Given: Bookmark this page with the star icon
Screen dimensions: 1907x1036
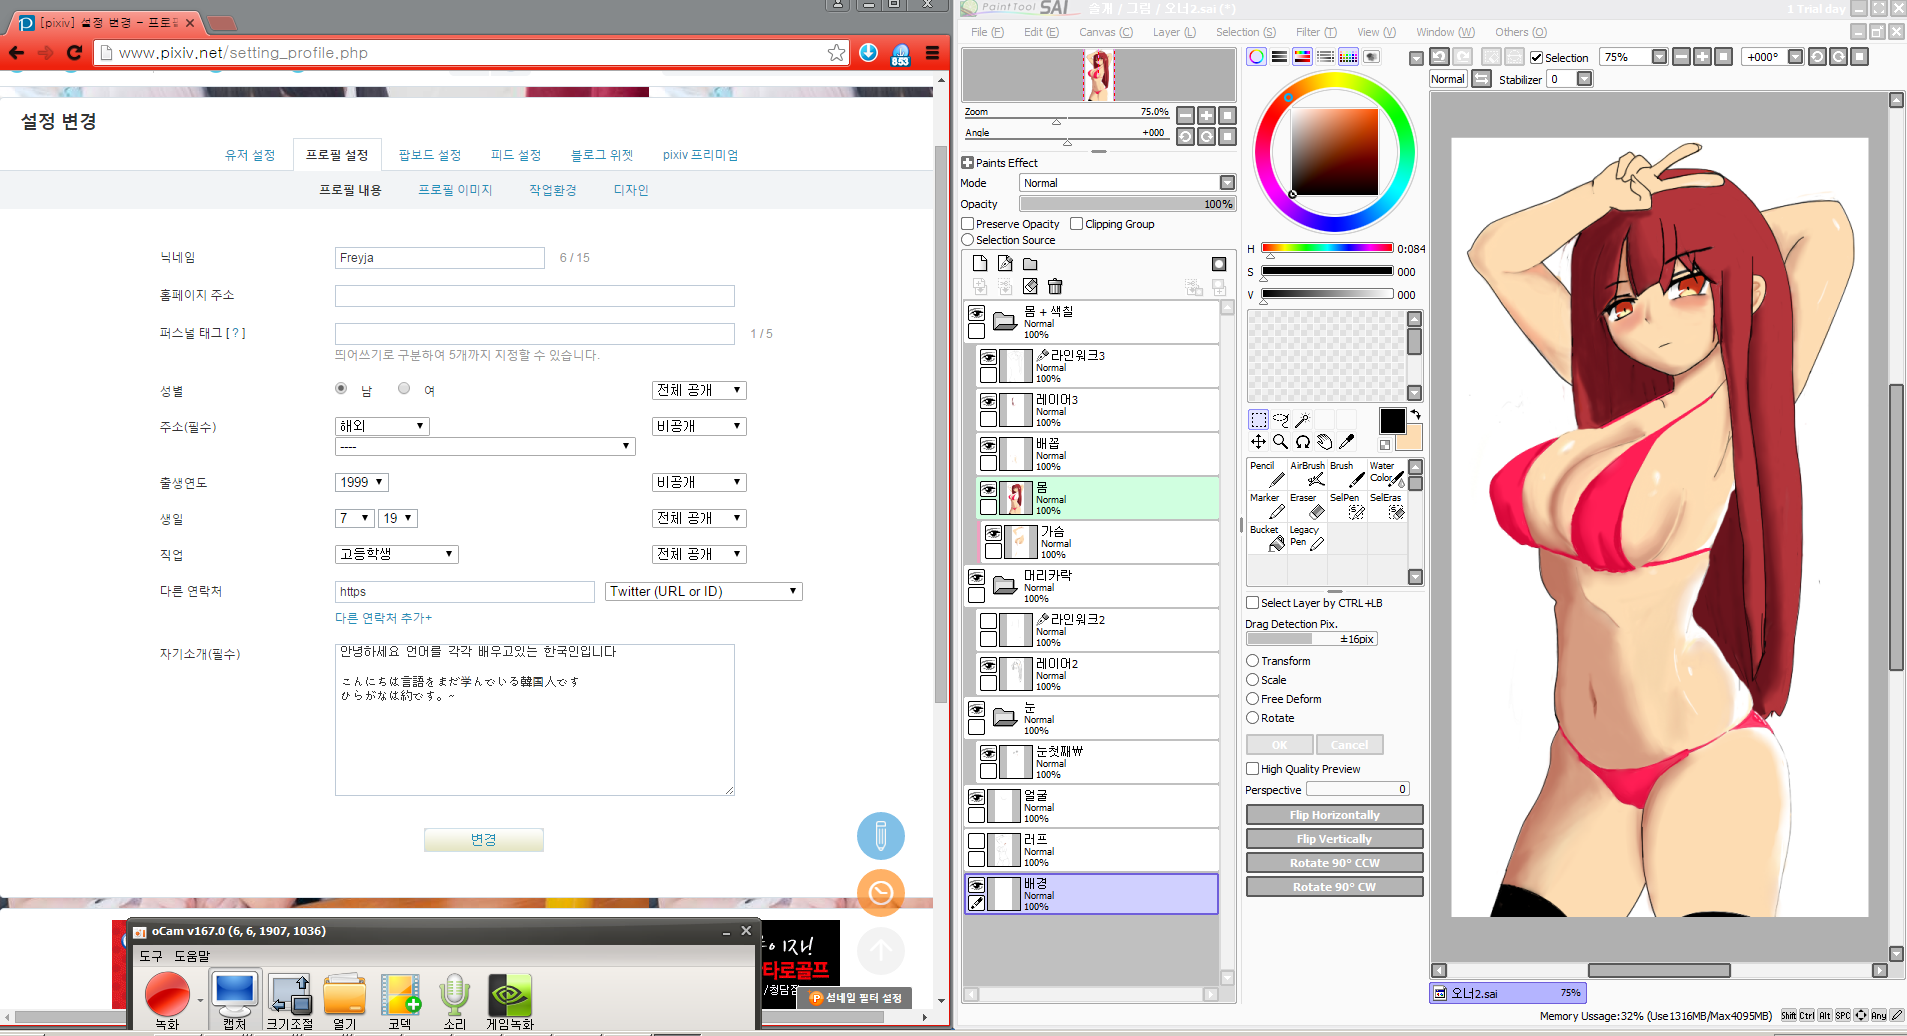Looking at the screenshot, I should click(x=837, y=53).
